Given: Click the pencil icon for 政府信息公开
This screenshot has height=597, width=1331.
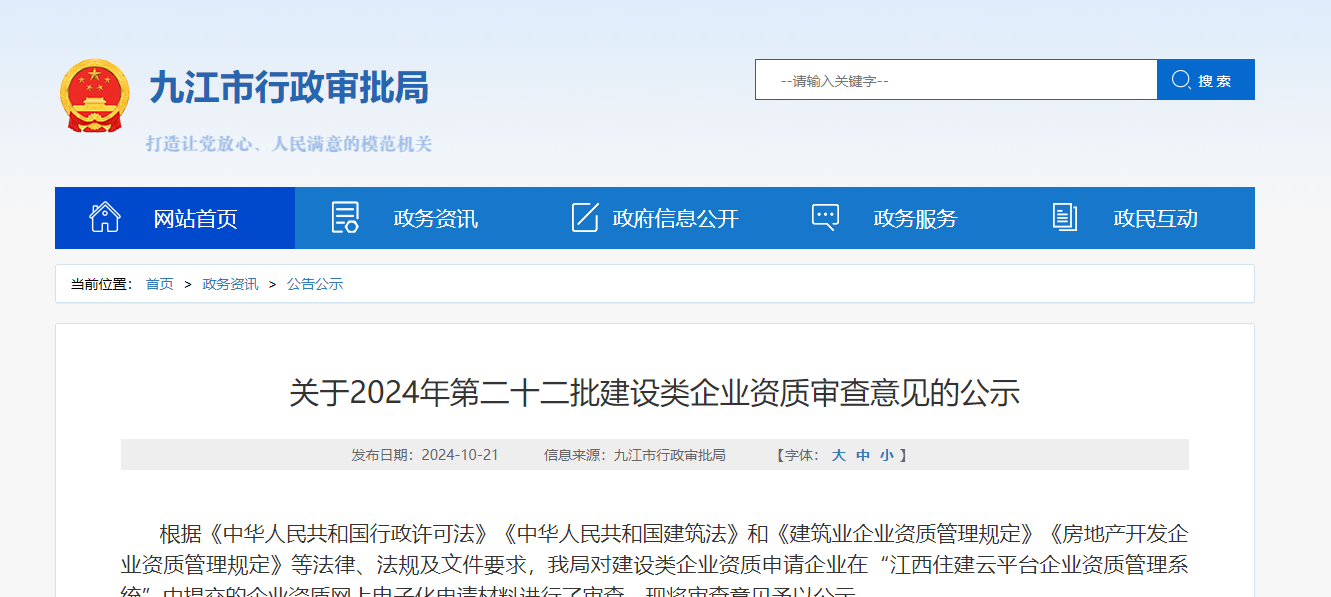Looking at the screenshot, I should pos(584,217).
